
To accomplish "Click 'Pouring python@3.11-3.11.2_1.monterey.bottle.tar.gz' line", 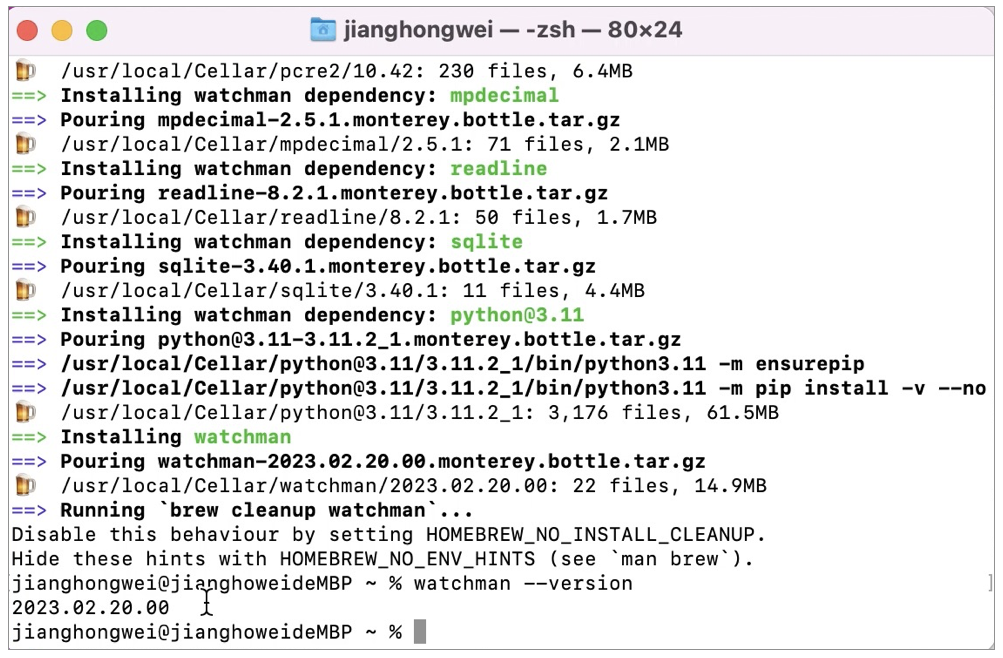I will pyautogui.click(x=370, y=339).
